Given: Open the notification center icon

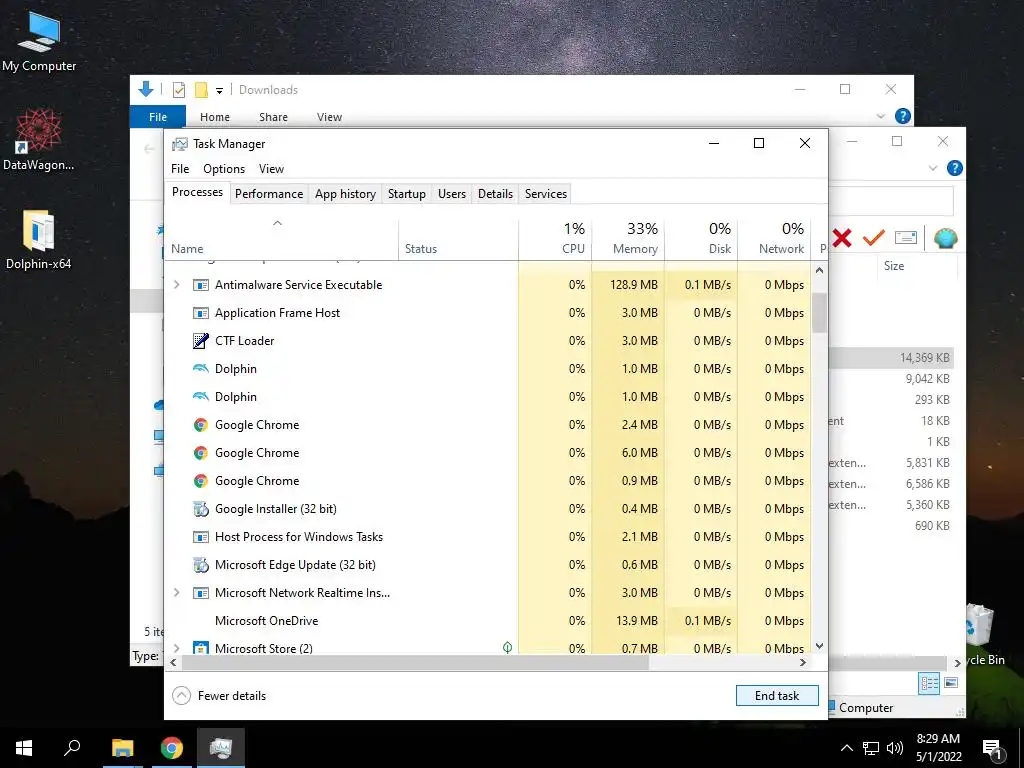Looking at the screenshot, I should [x=992, y=748].
